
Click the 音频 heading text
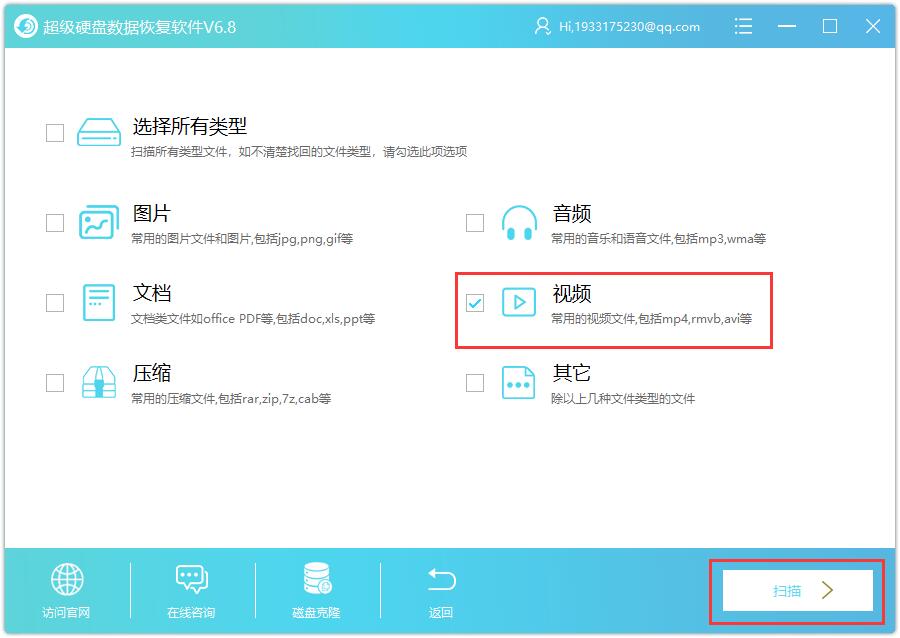(x=572, y=213)
